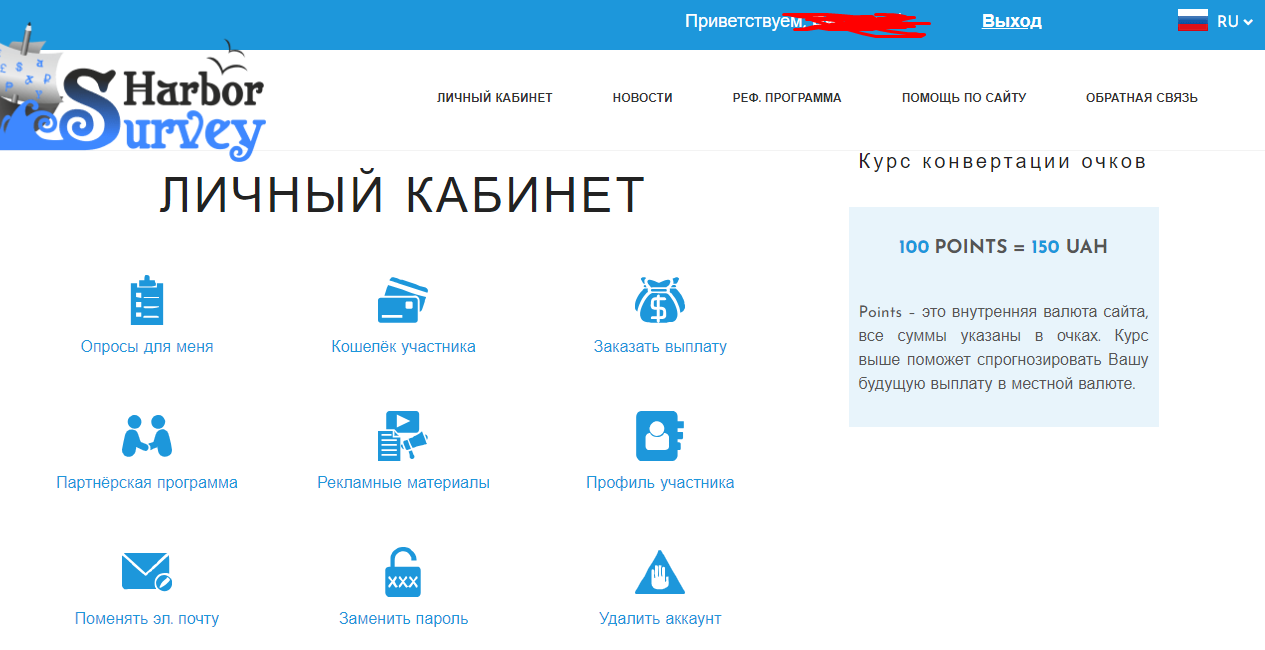Select the handshake partner program icon
The image size is (1265, 650).
147,436
